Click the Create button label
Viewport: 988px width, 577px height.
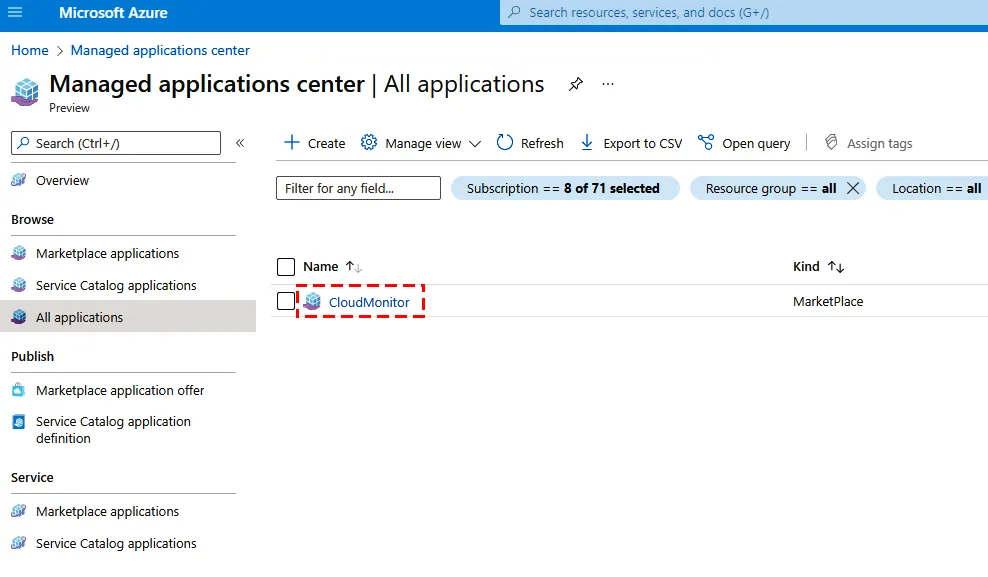[326, 144]
